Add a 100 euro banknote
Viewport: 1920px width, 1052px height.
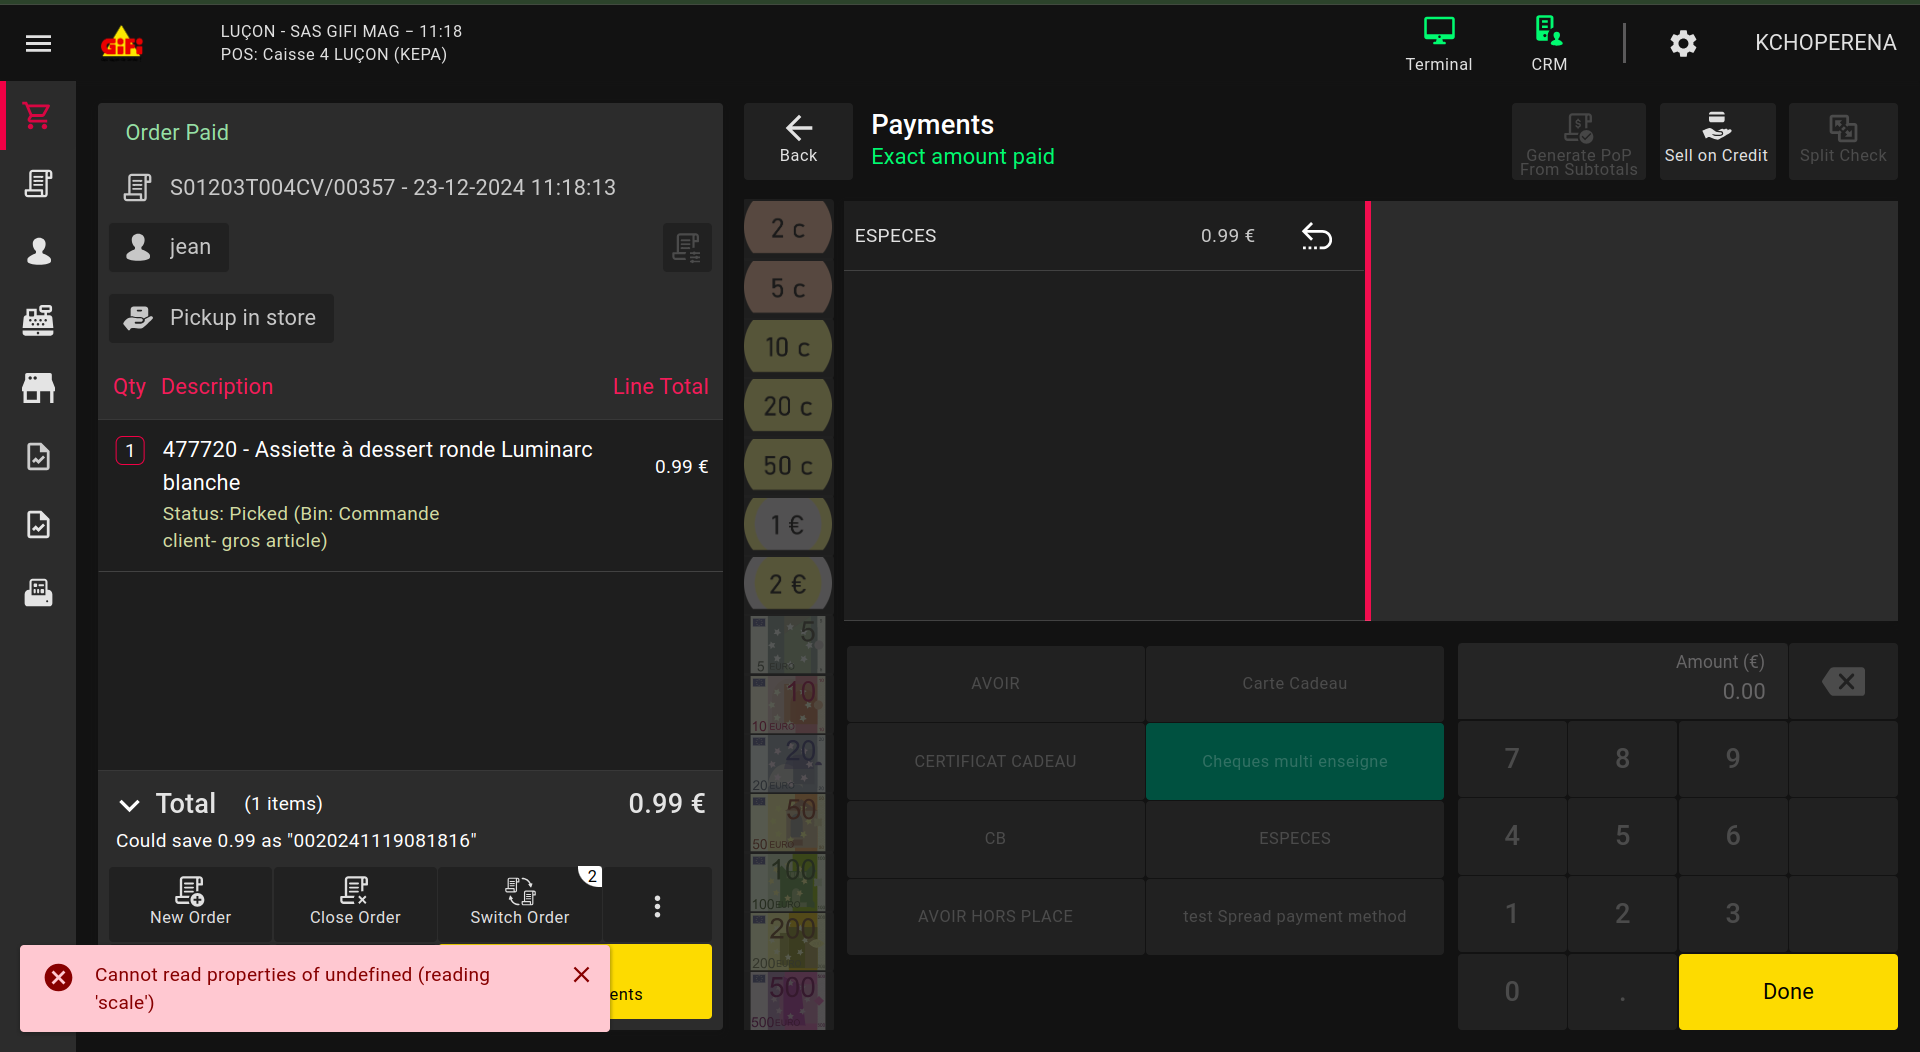(x=788, y=882)
